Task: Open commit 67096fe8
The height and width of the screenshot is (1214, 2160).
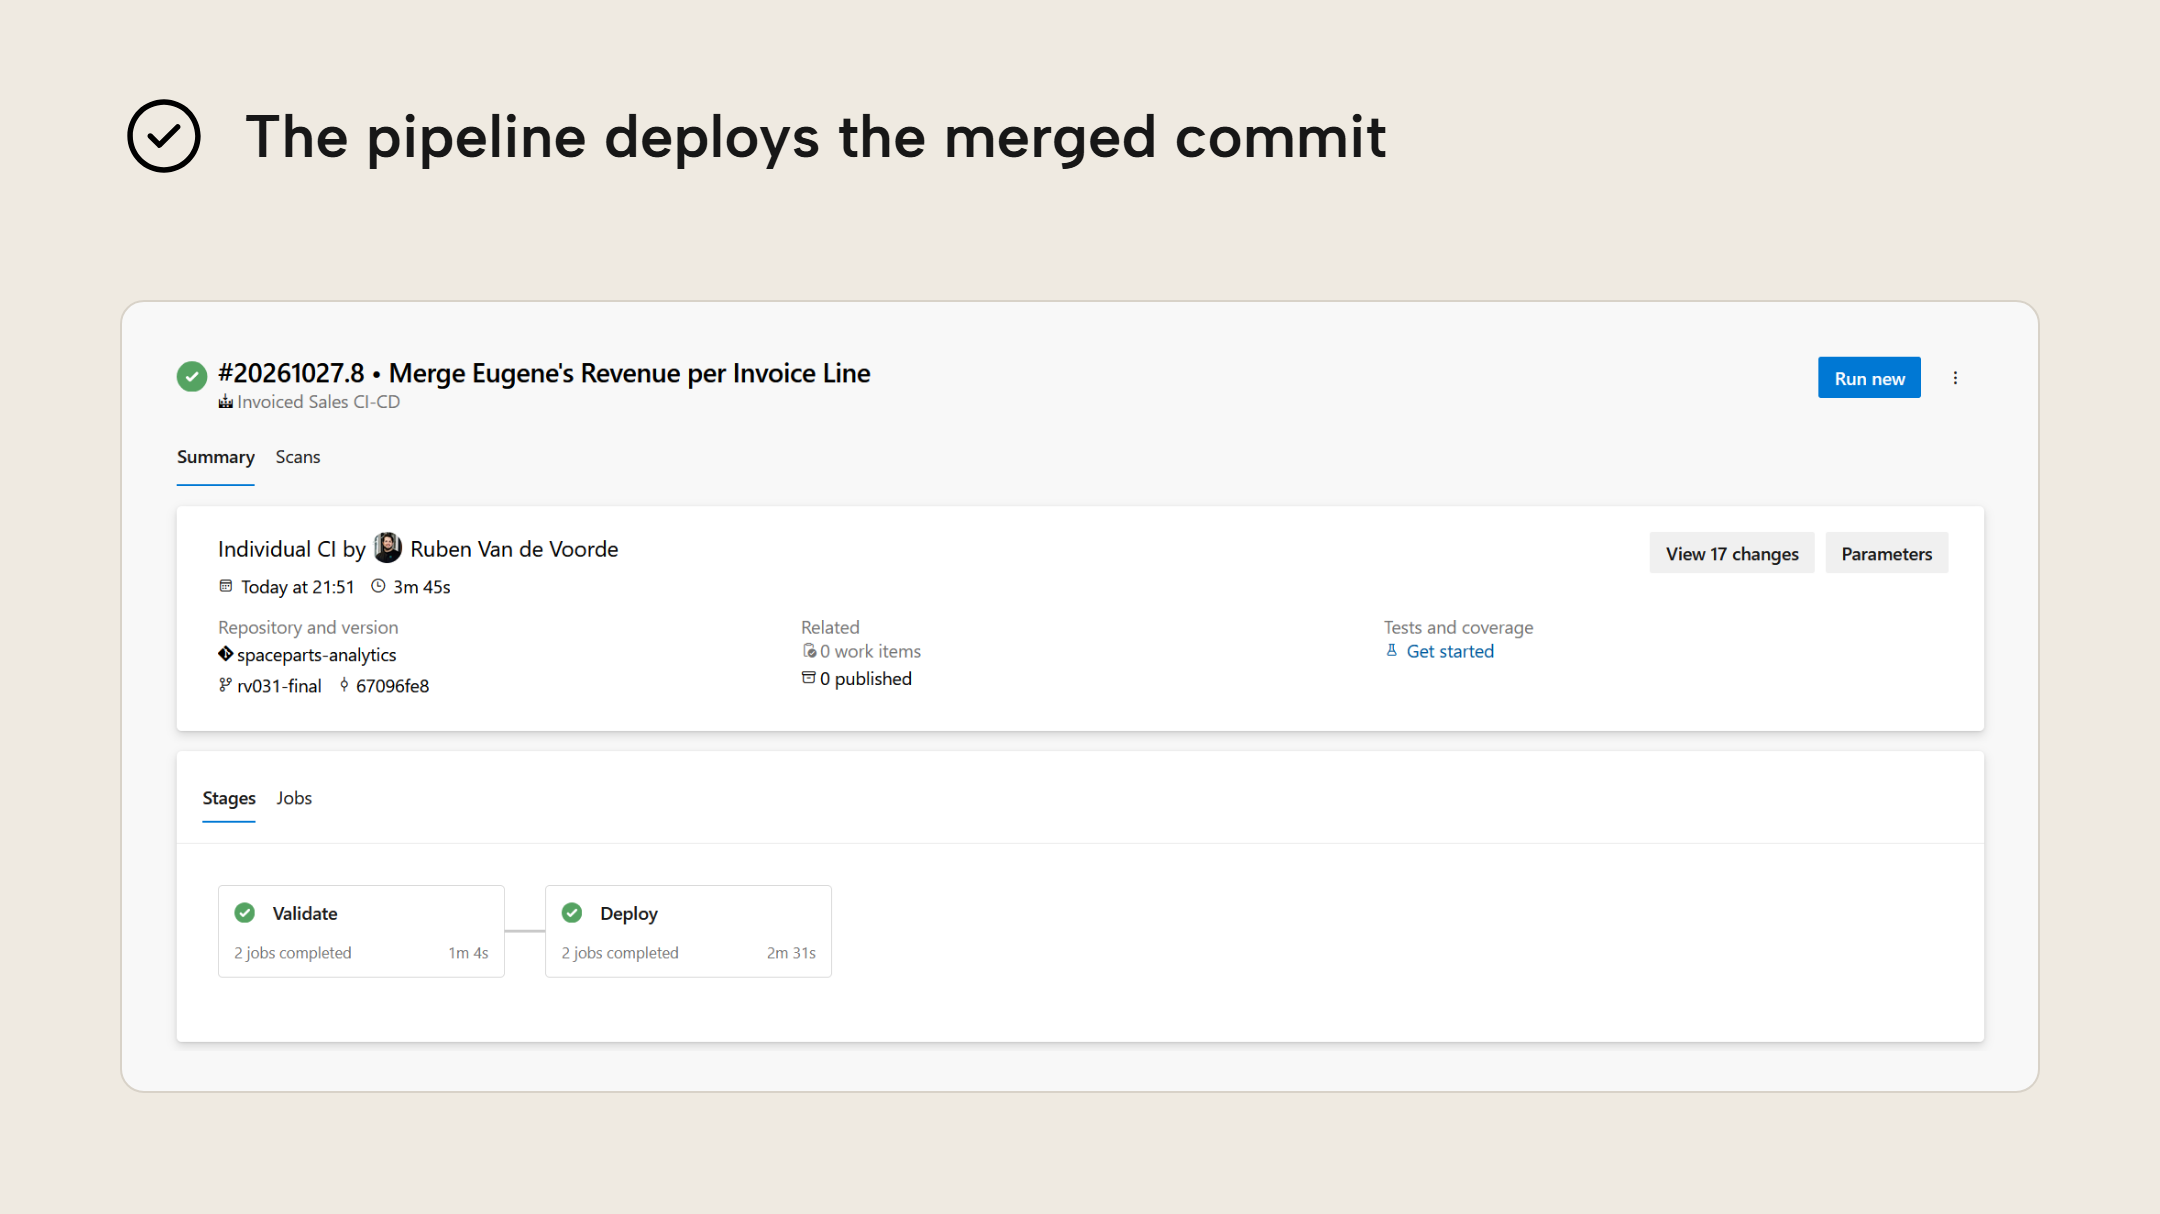Action: click(x=393, y=686)
